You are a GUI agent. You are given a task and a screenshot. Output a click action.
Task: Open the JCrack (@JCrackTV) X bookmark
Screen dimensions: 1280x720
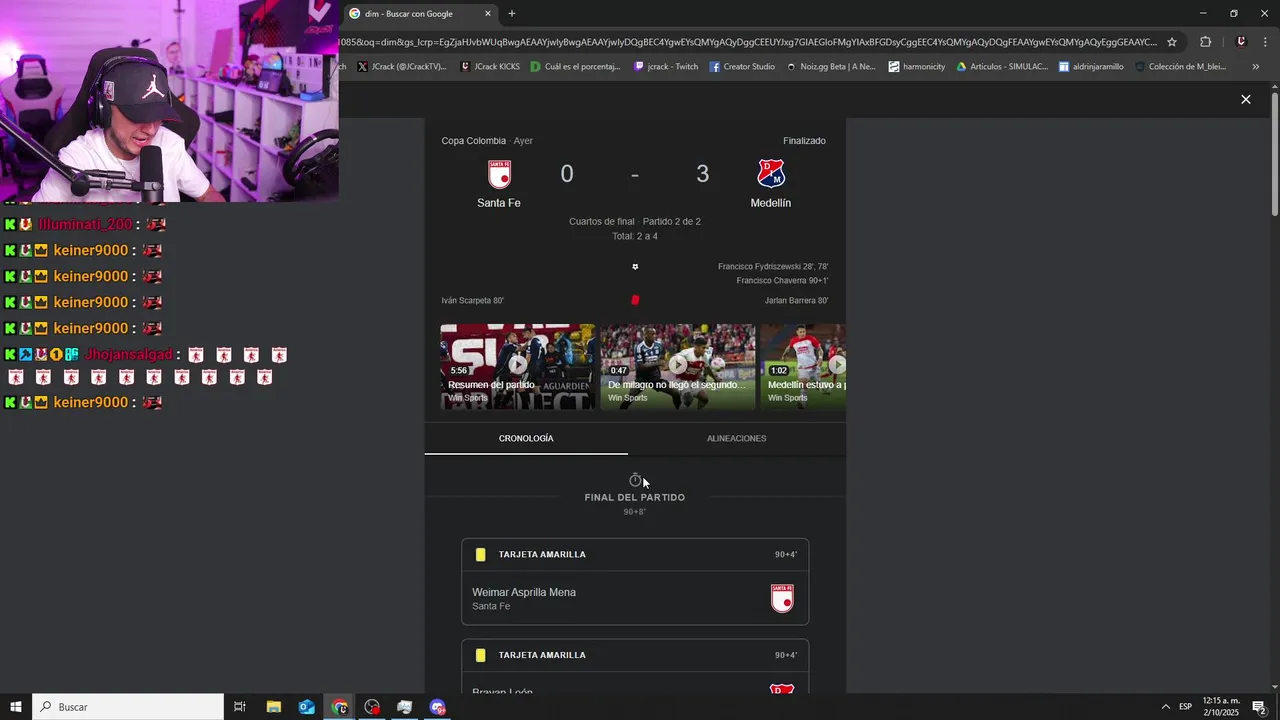[x=401, y=67]
